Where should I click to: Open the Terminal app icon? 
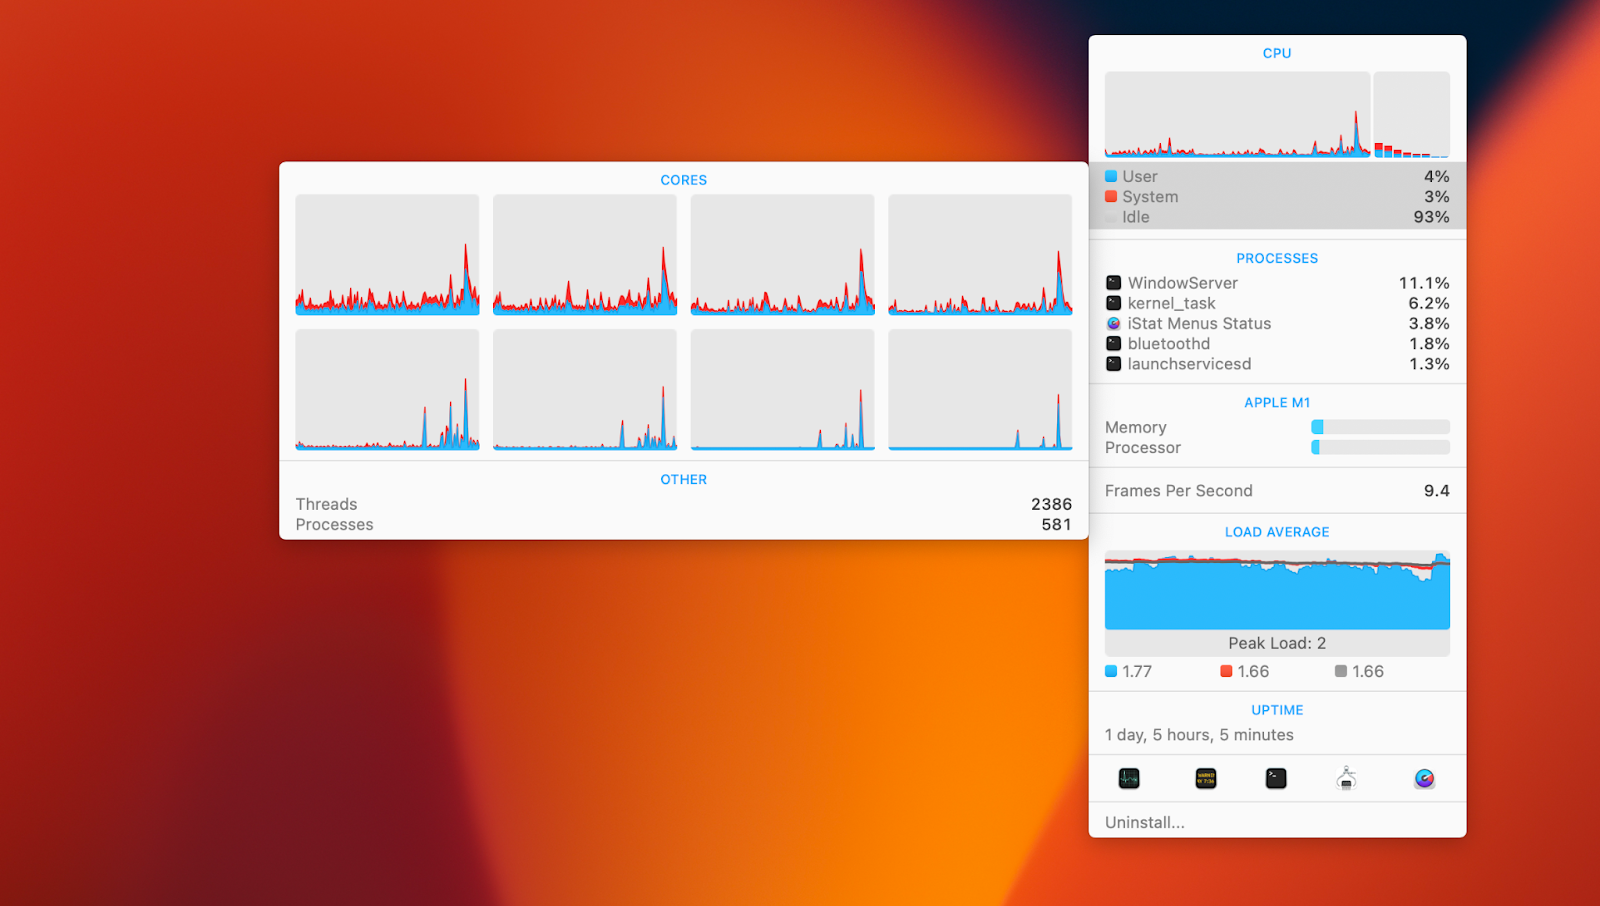pyautogui.click(x=1276, y=778)
